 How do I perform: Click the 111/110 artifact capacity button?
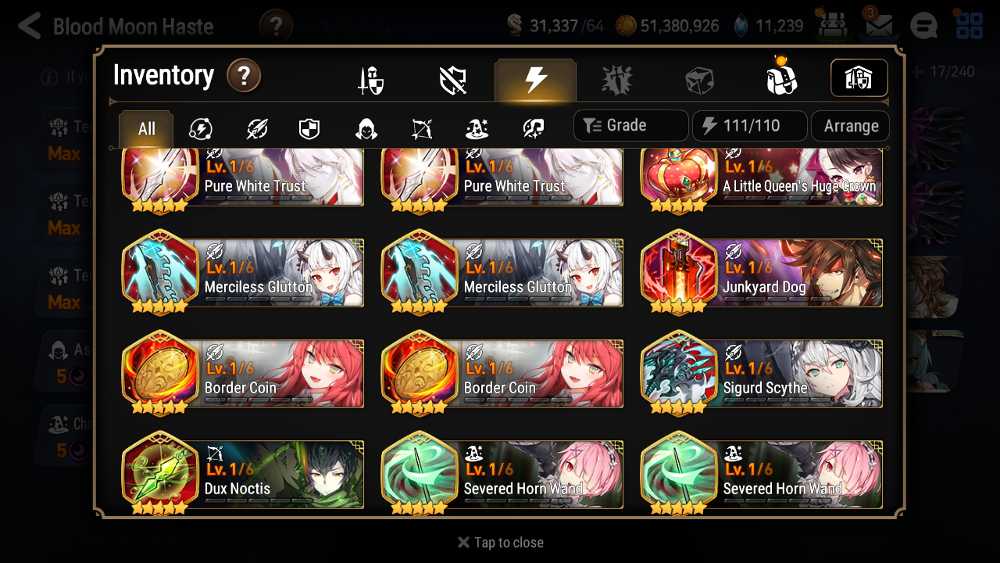click(750, 126)
